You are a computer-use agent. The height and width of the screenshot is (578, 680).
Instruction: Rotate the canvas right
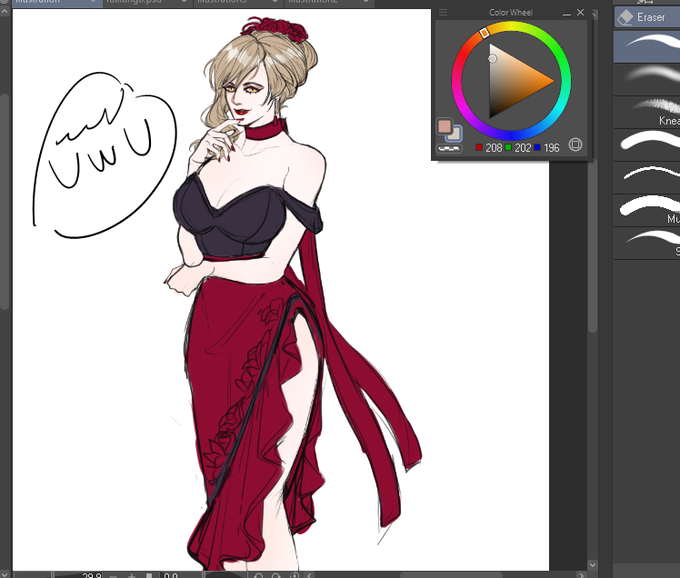point(276,576)
